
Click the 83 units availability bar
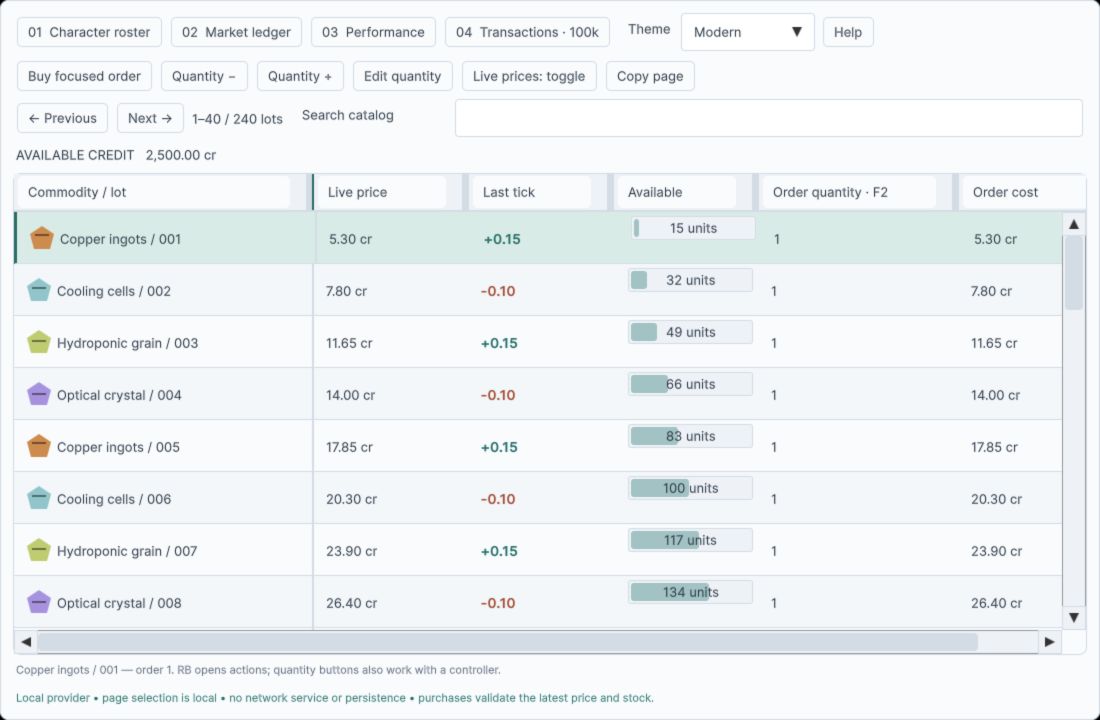click(690, 436)
